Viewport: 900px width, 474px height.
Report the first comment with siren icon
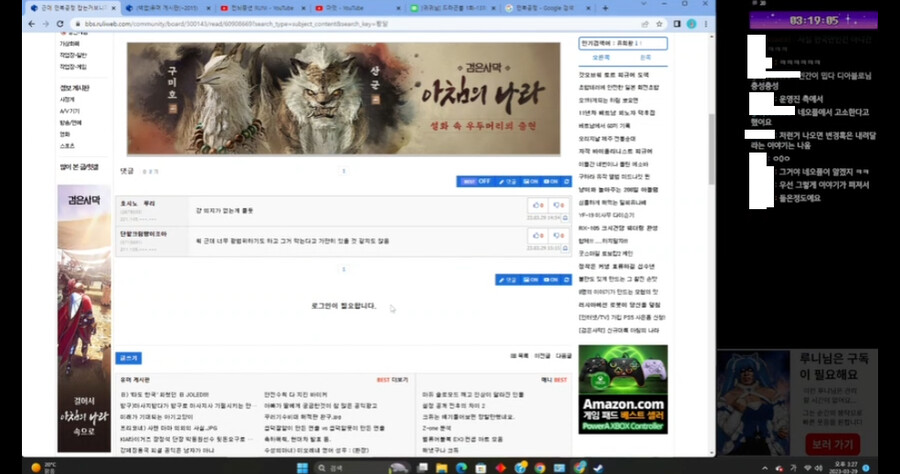tap(565, 218)
